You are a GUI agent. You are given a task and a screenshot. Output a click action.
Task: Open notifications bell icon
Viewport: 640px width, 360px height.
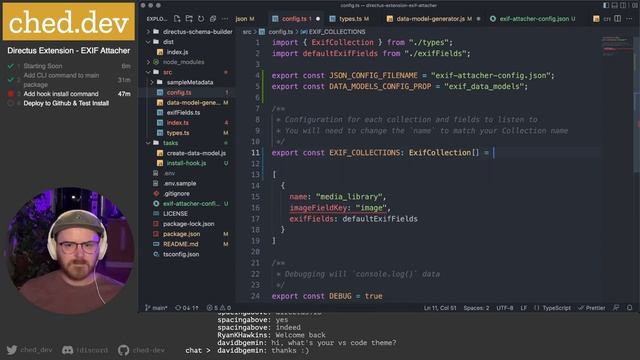pos(629,308)
